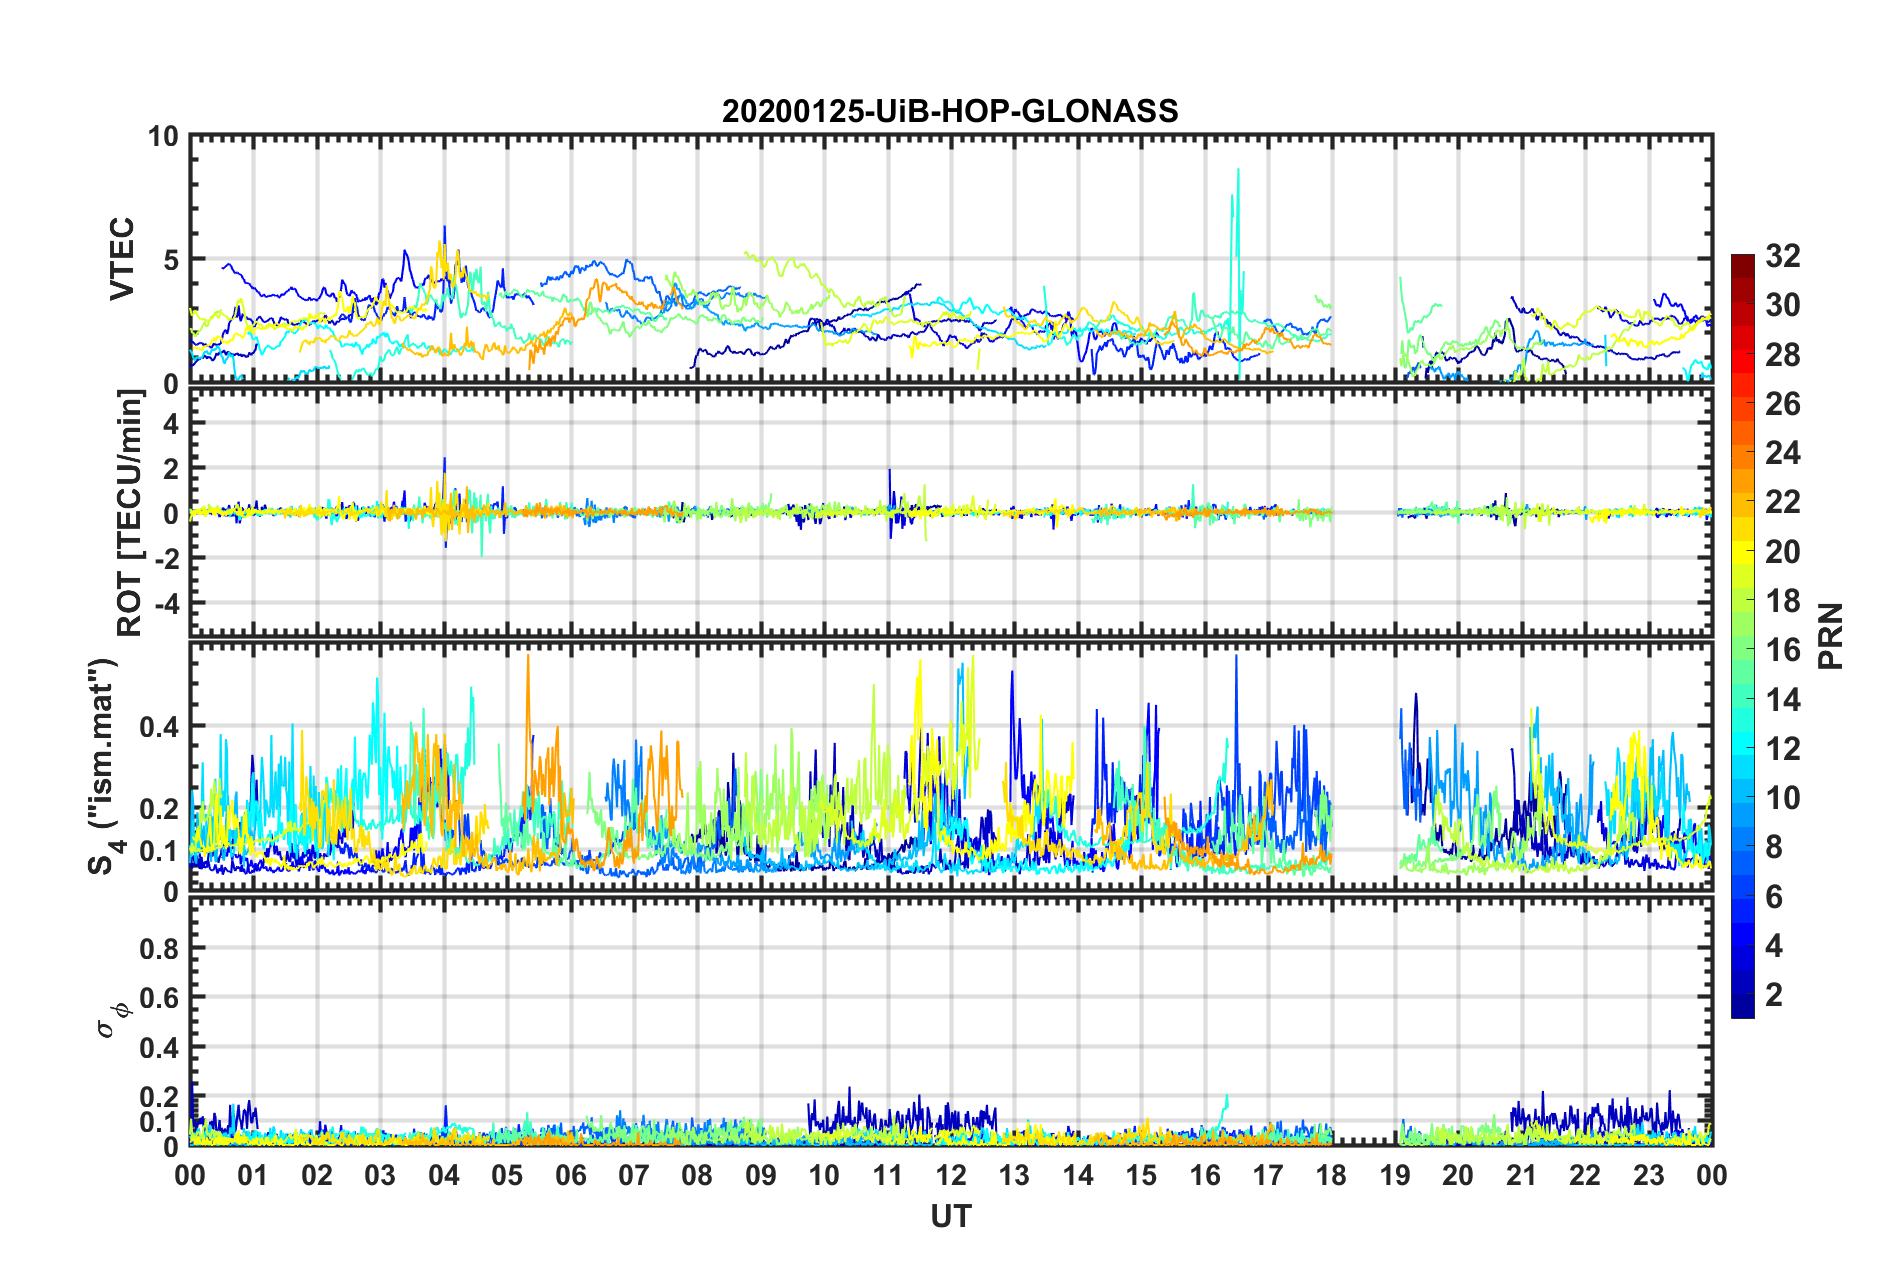The width and height of the screenshot is (1902, 1272).
Task: Click the plot title 20200125-UiB-HOP-GLONASS
Action: 950,110
